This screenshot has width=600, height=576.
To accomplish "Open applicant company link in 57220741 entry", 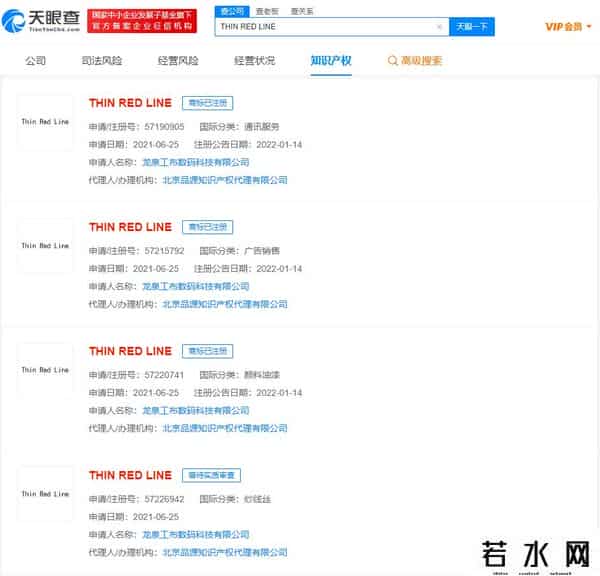I will tap(196, 411).
